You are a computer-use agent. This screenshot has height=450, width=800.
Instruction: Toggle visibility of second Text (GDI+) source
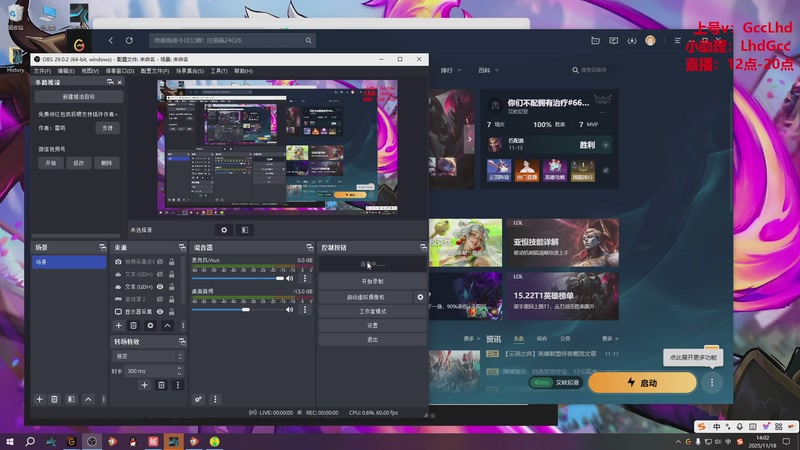[160, 287]
